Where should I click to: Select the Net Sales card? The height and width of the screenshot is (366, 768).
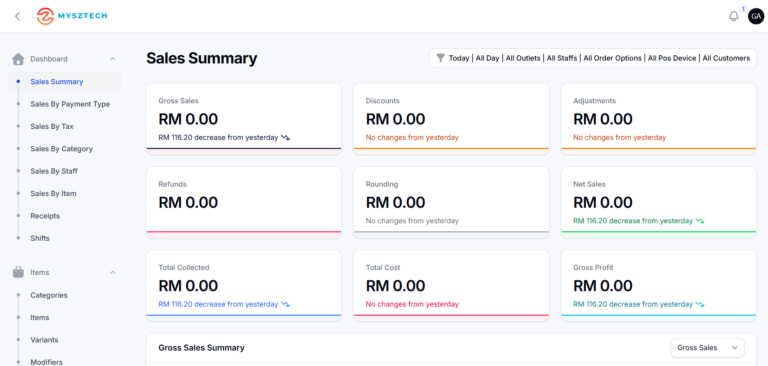click(658, 202)
